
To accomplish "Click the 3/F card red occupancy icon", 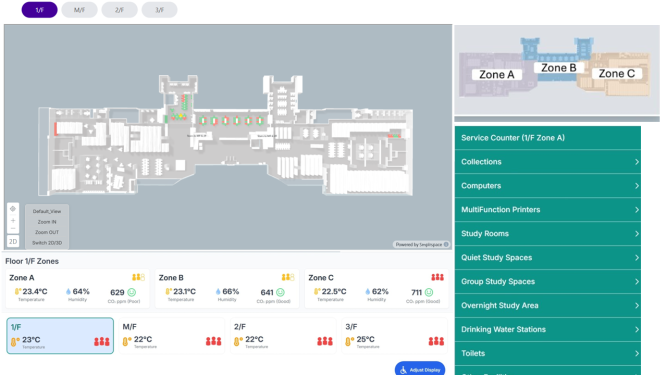I will [x=436, y=341].
